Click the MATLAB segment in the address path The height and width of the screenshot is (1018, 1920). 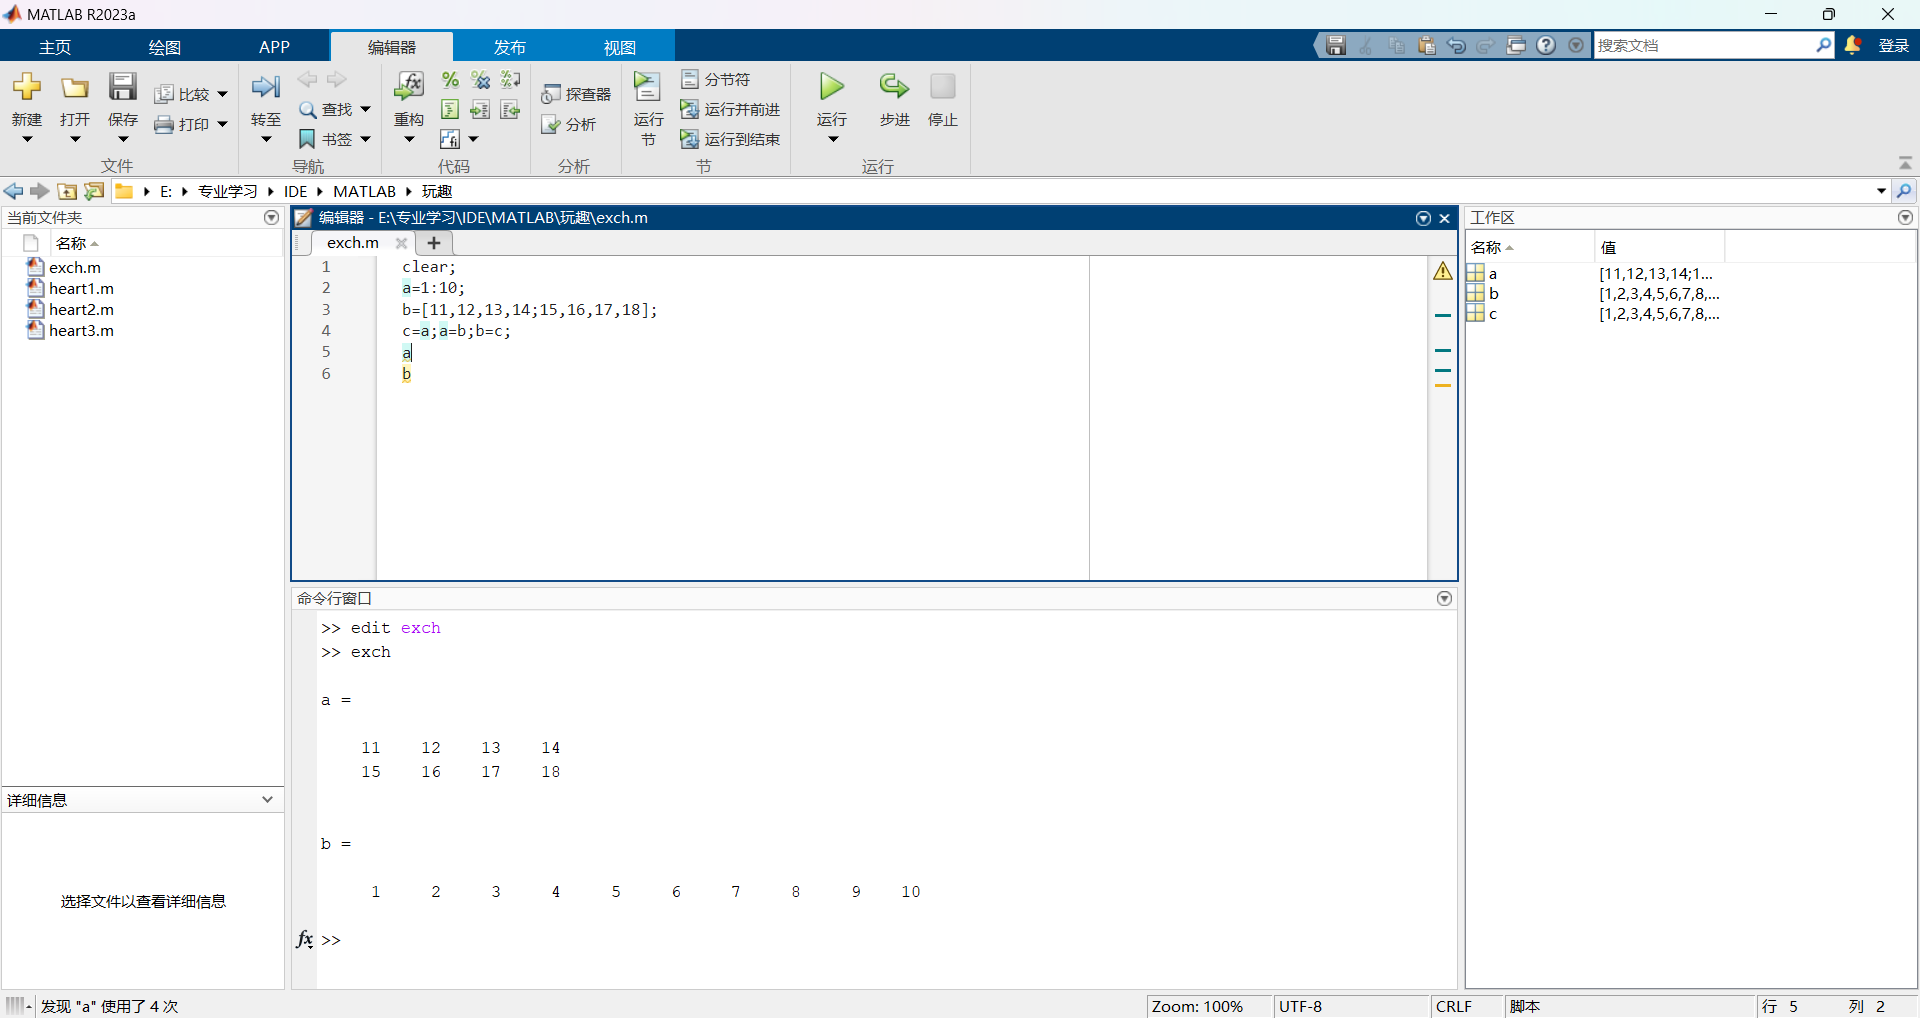coord(364,191)
